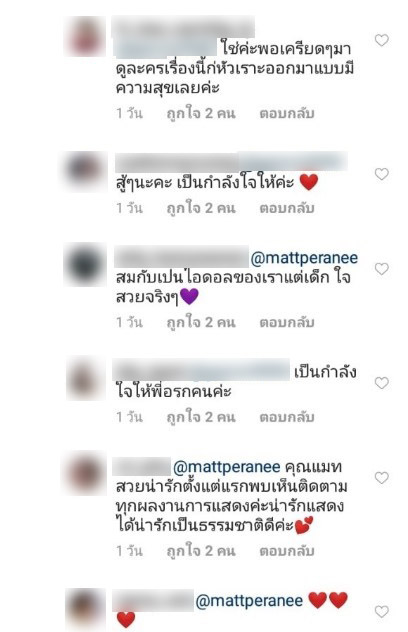
Task: Like the comment about laughing at the drama
Action: 381,40
